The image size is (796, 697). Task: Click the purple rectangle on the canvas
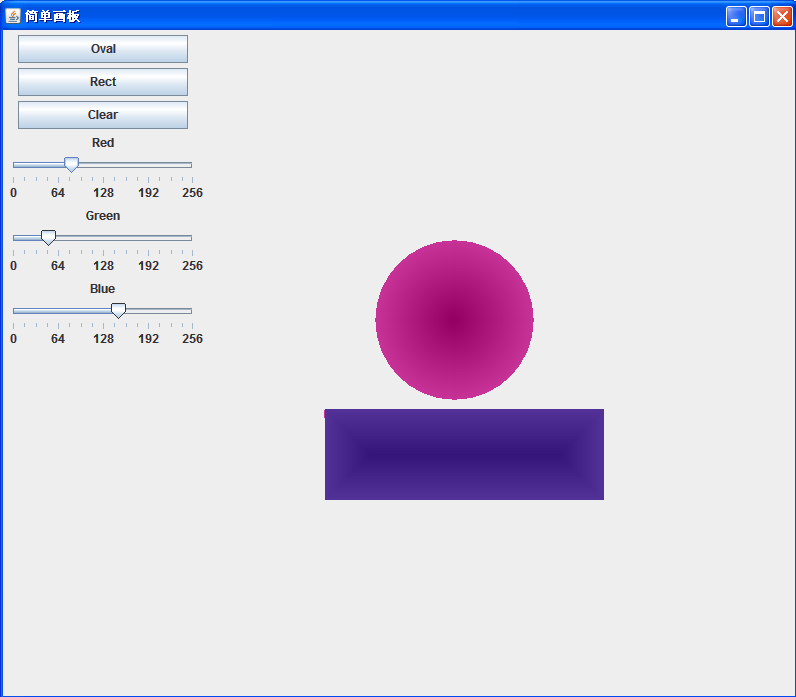[464, 454]
